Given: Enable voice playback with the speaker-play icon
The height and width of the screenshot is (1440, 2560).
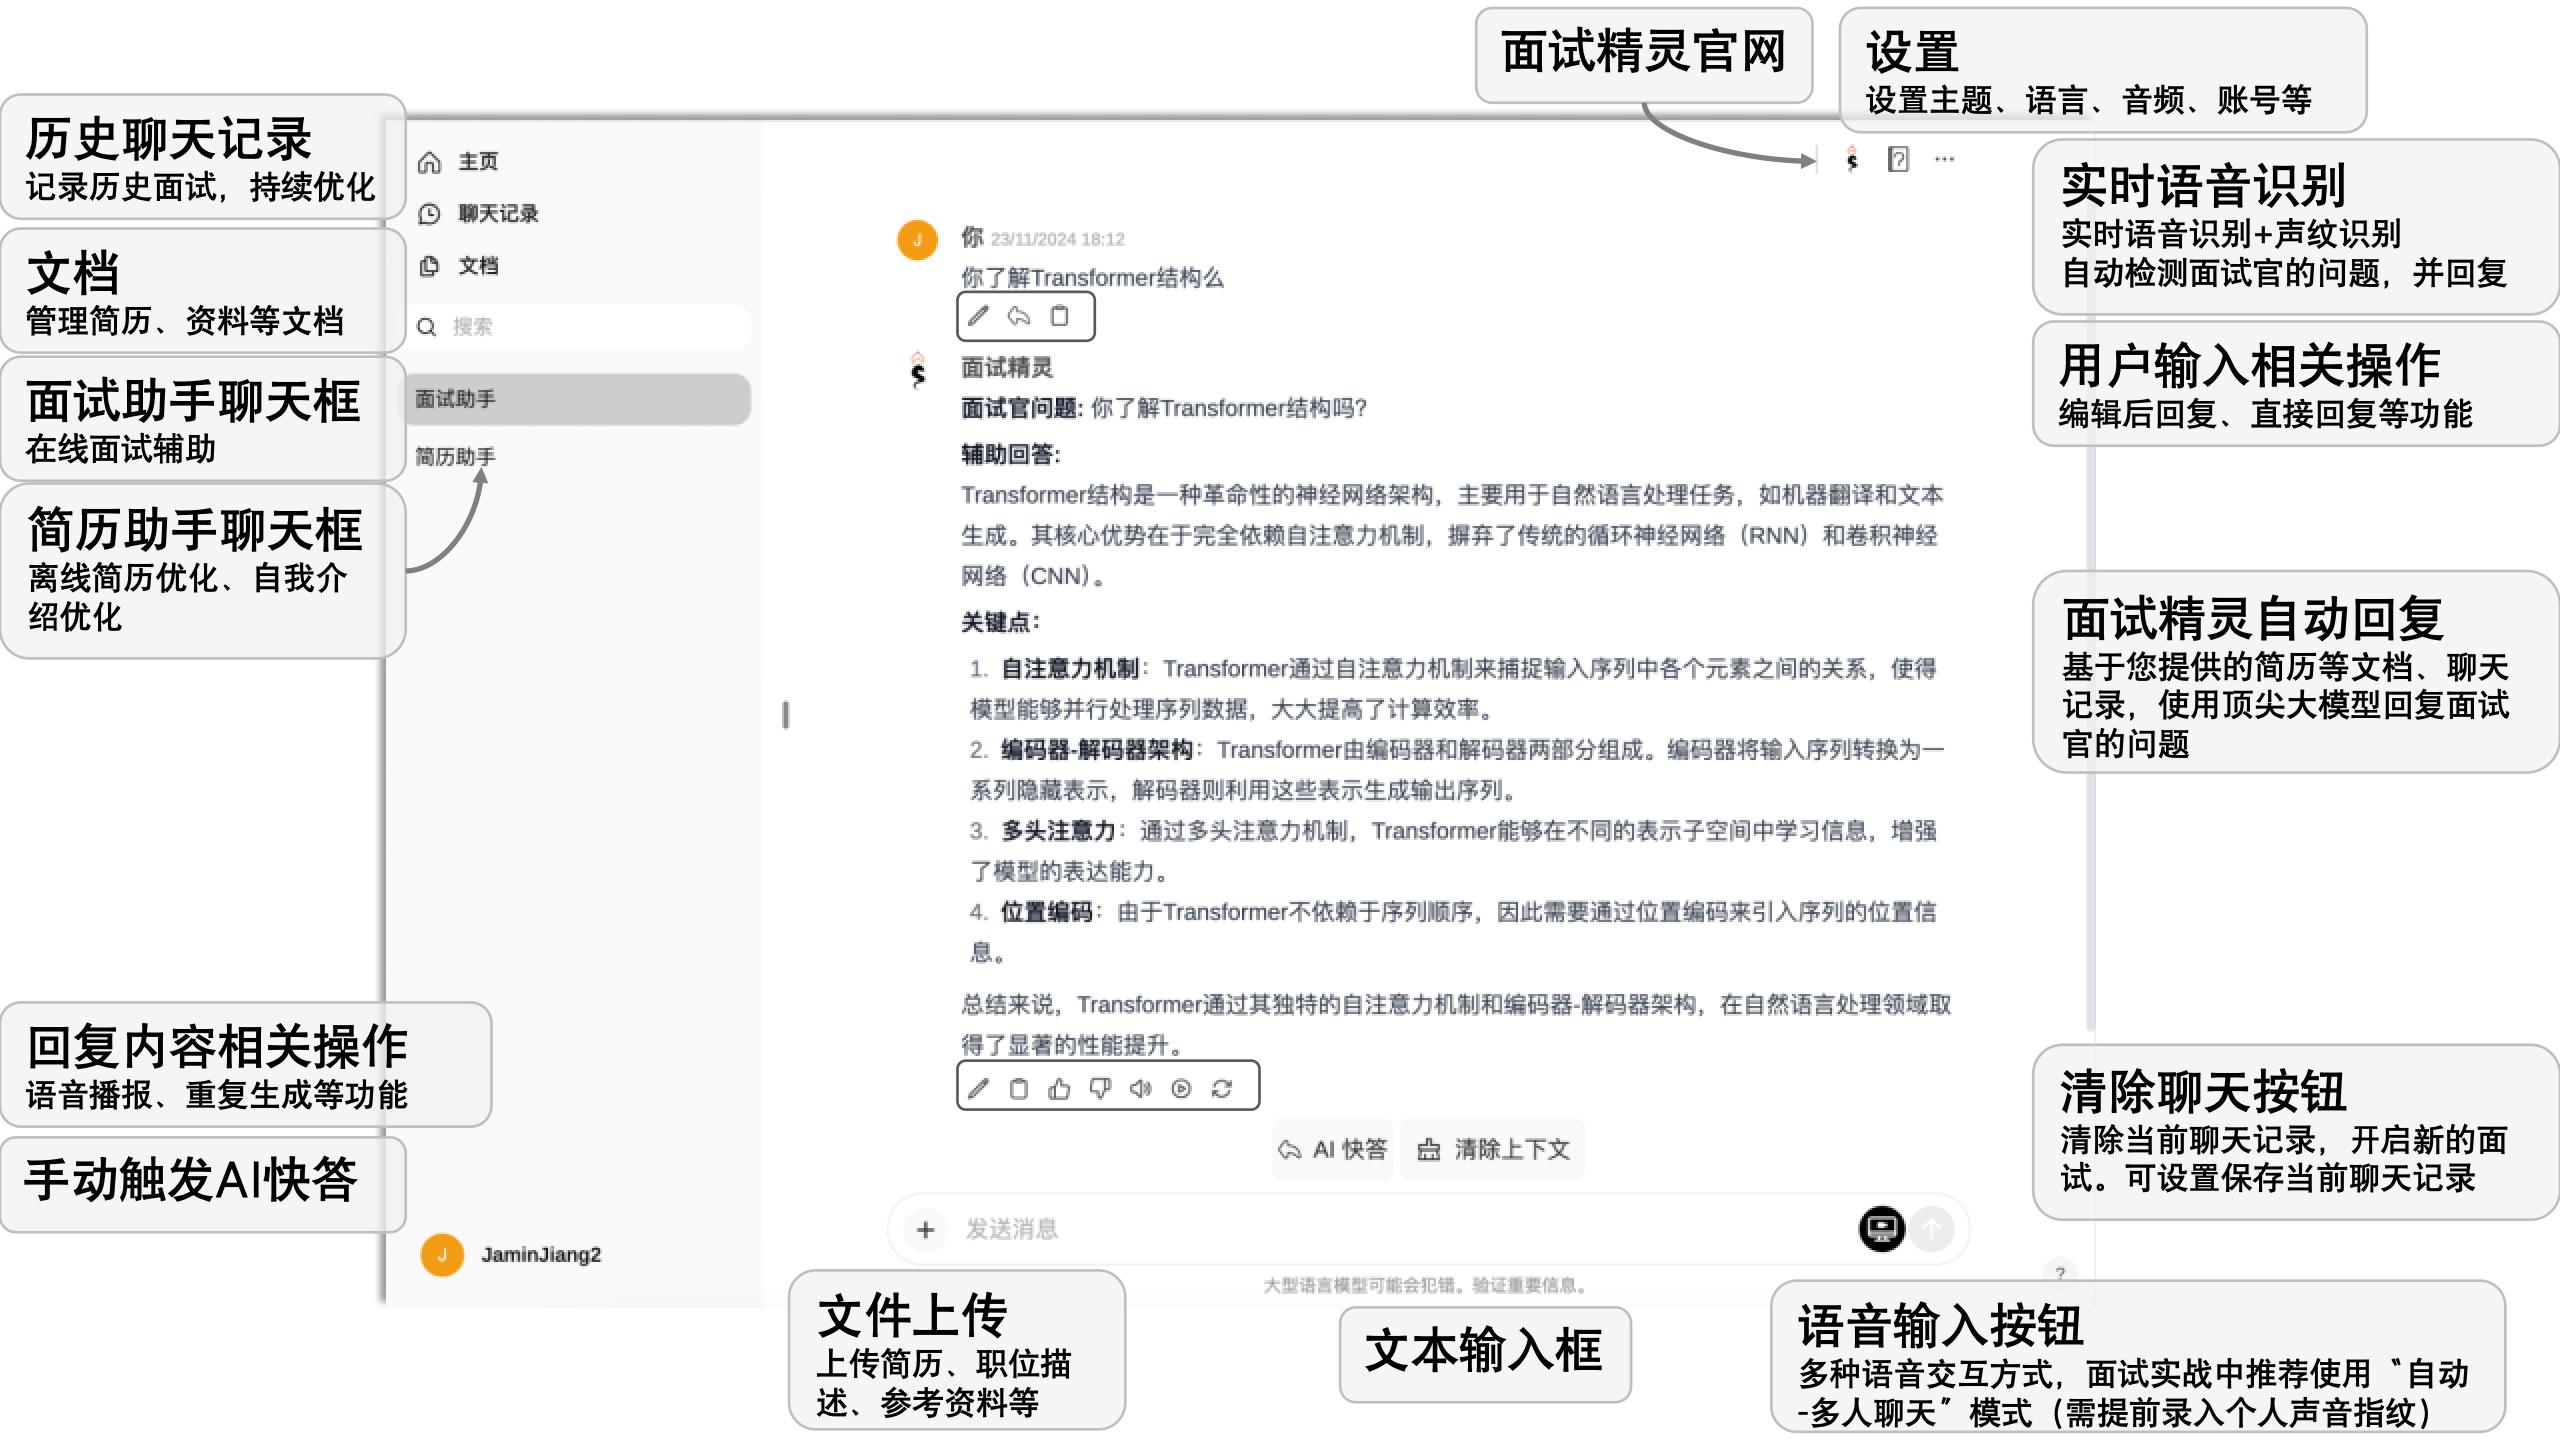Looking at the screenshot, I should [x=1182, y=1087].
